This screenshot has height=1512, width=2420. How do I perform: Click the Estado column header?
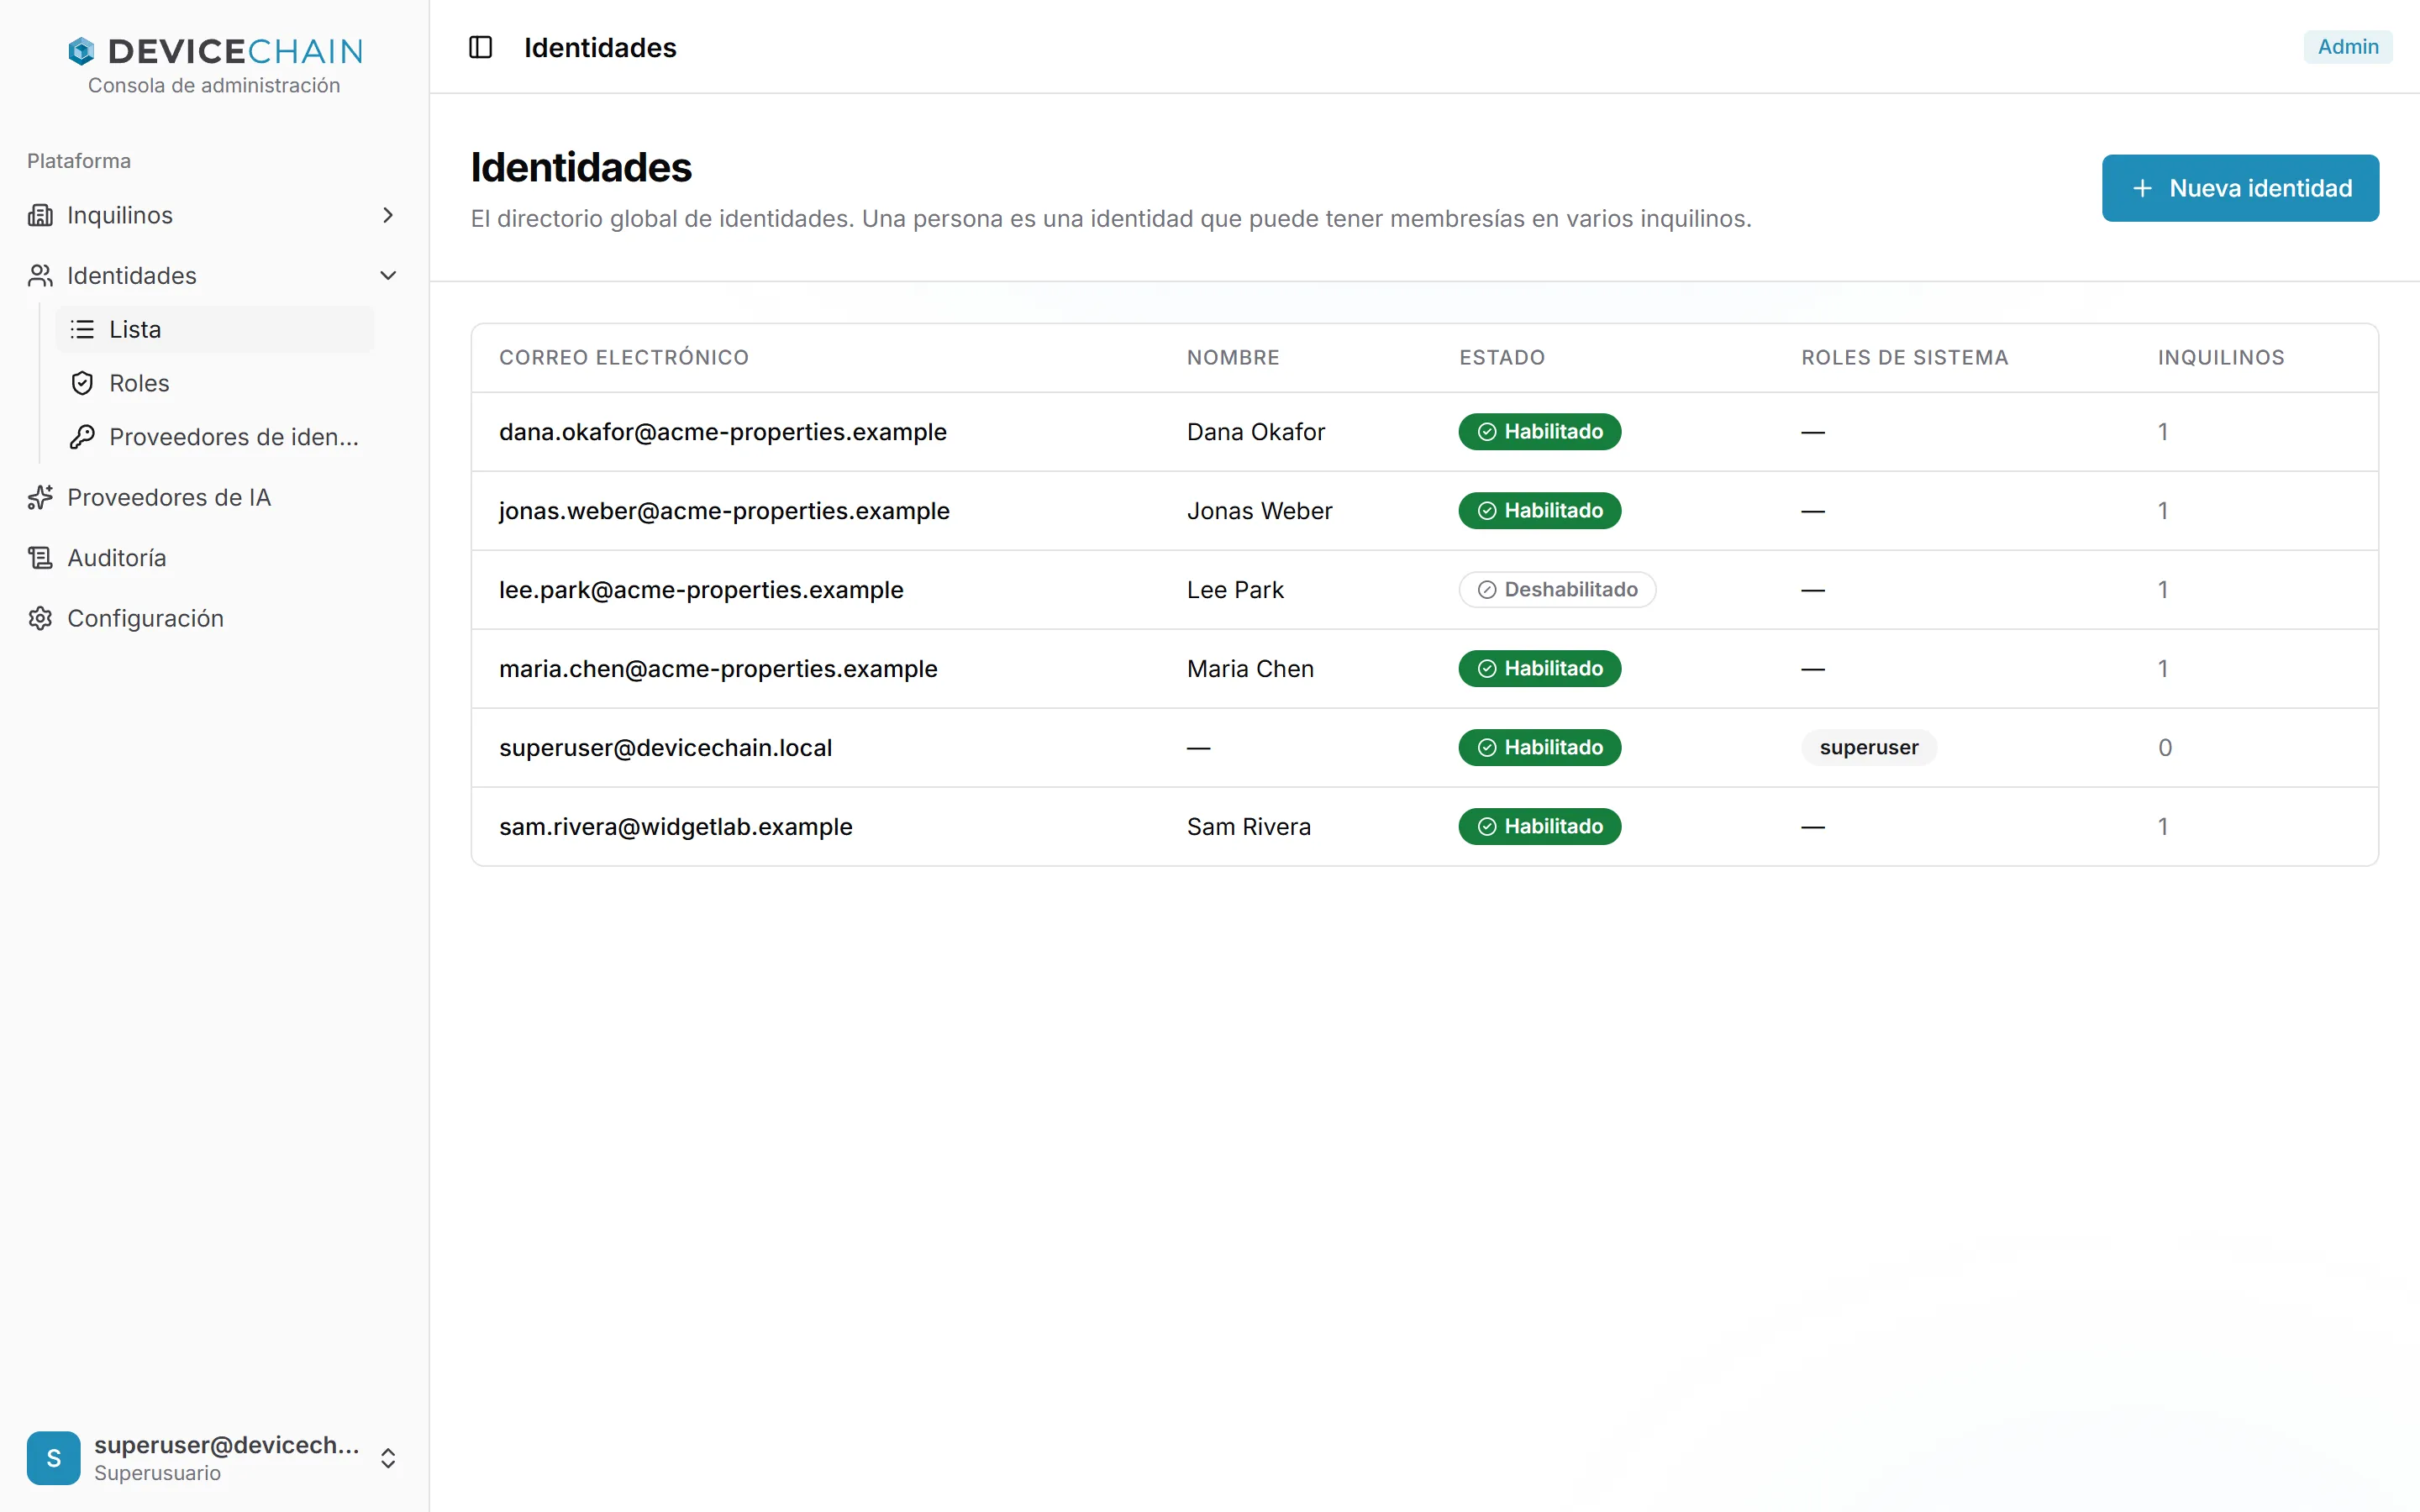click(1502, 358)
